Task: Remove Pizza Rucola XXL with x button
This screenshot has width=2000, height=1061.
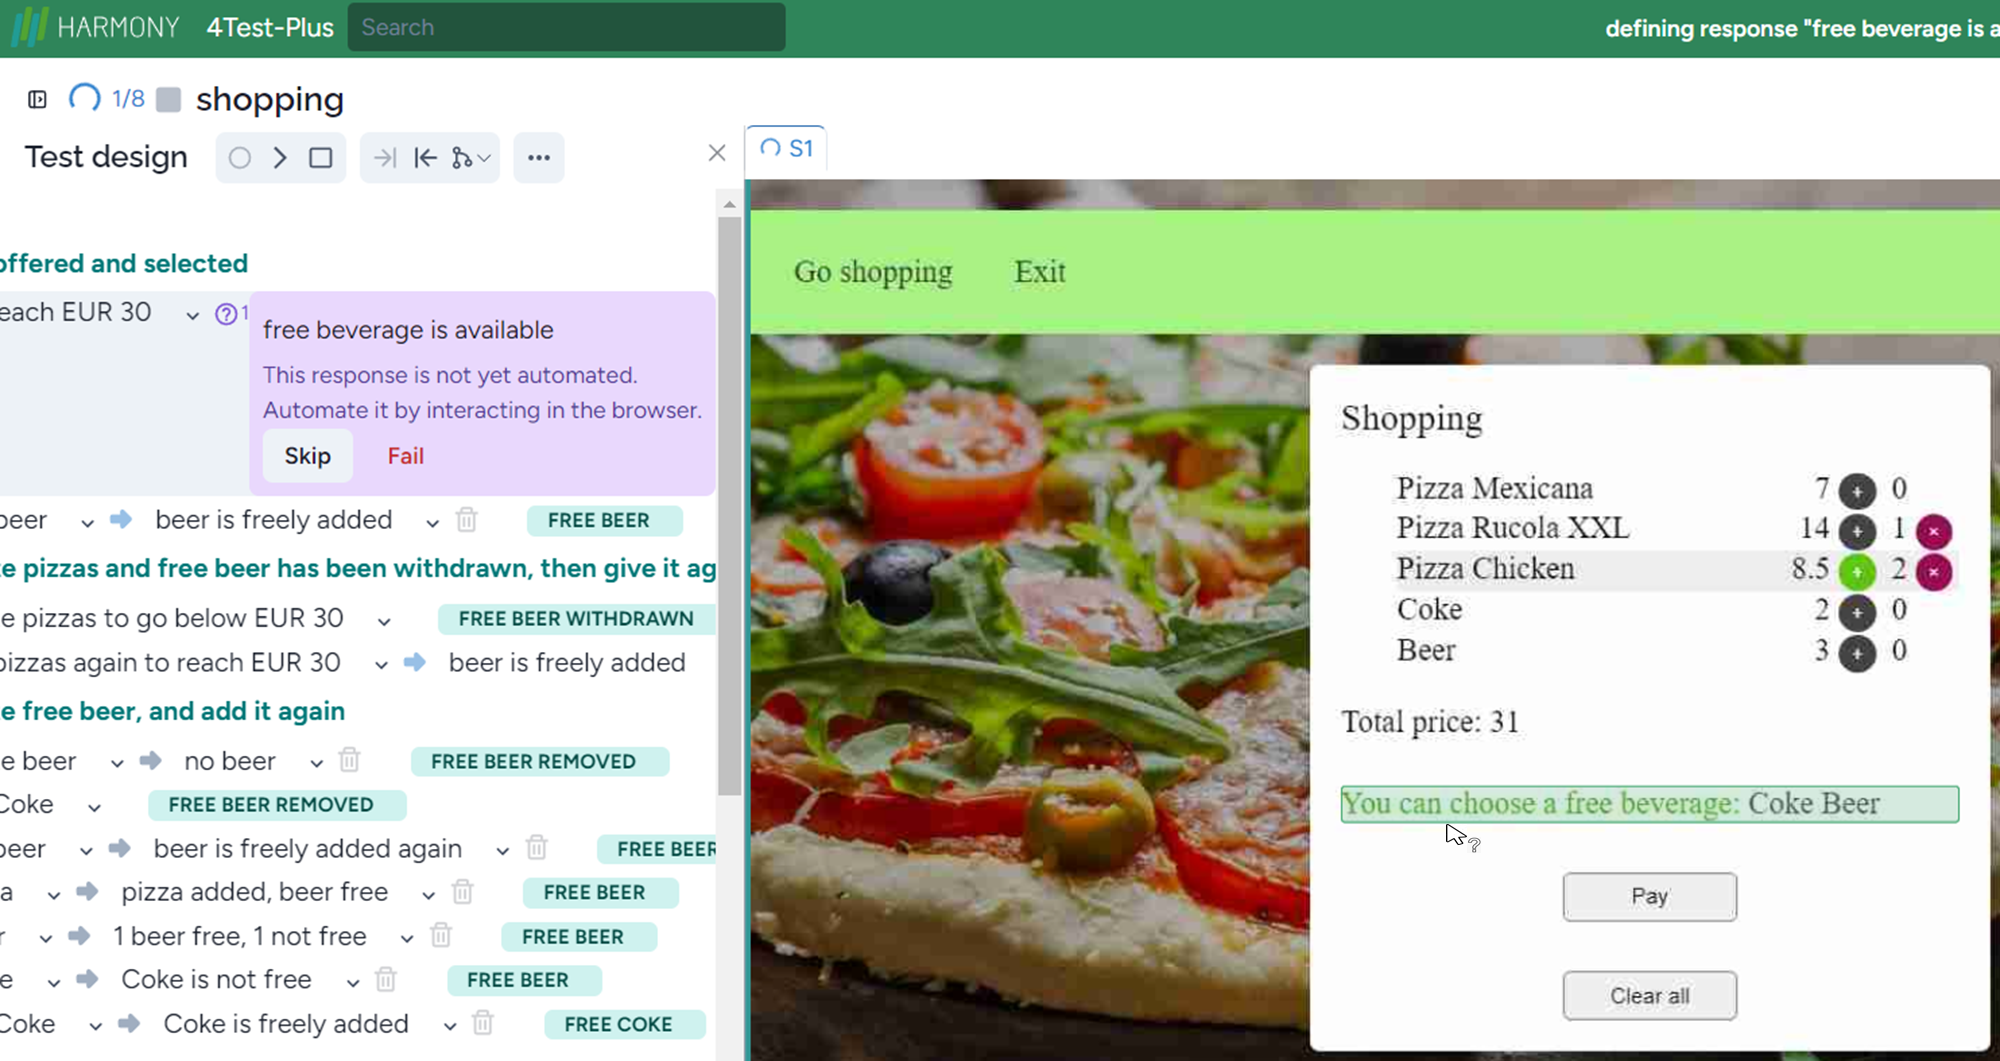Action: [1934, 531]
